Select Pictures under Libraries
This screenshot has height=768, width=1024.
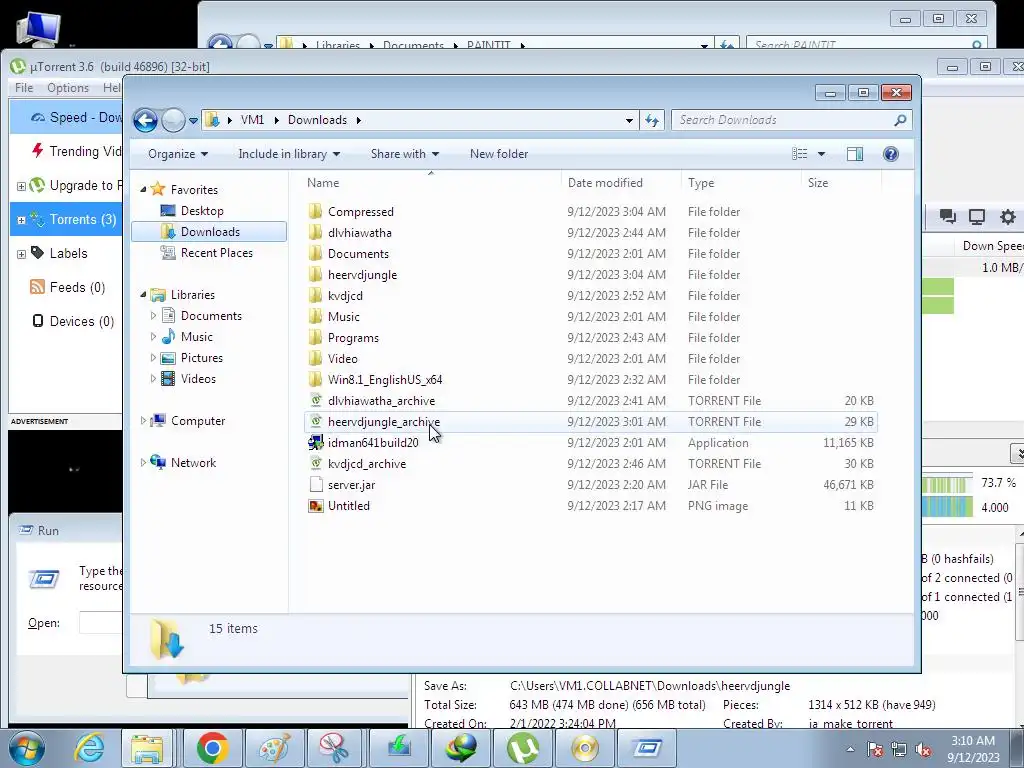click(x=201, y=358)
